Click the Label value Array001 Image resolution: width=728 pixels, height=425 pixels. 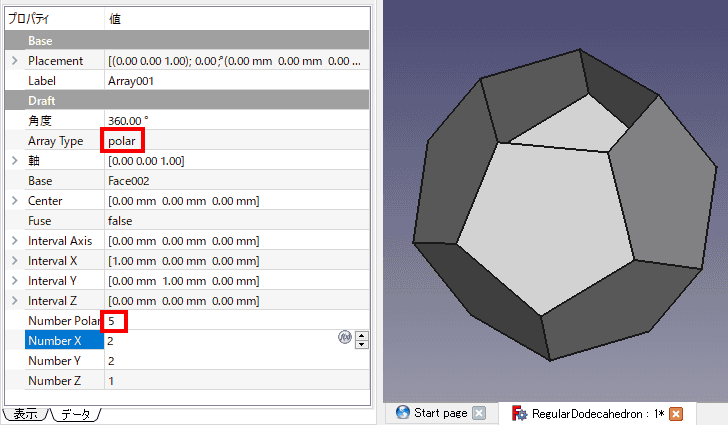point(131,81)
